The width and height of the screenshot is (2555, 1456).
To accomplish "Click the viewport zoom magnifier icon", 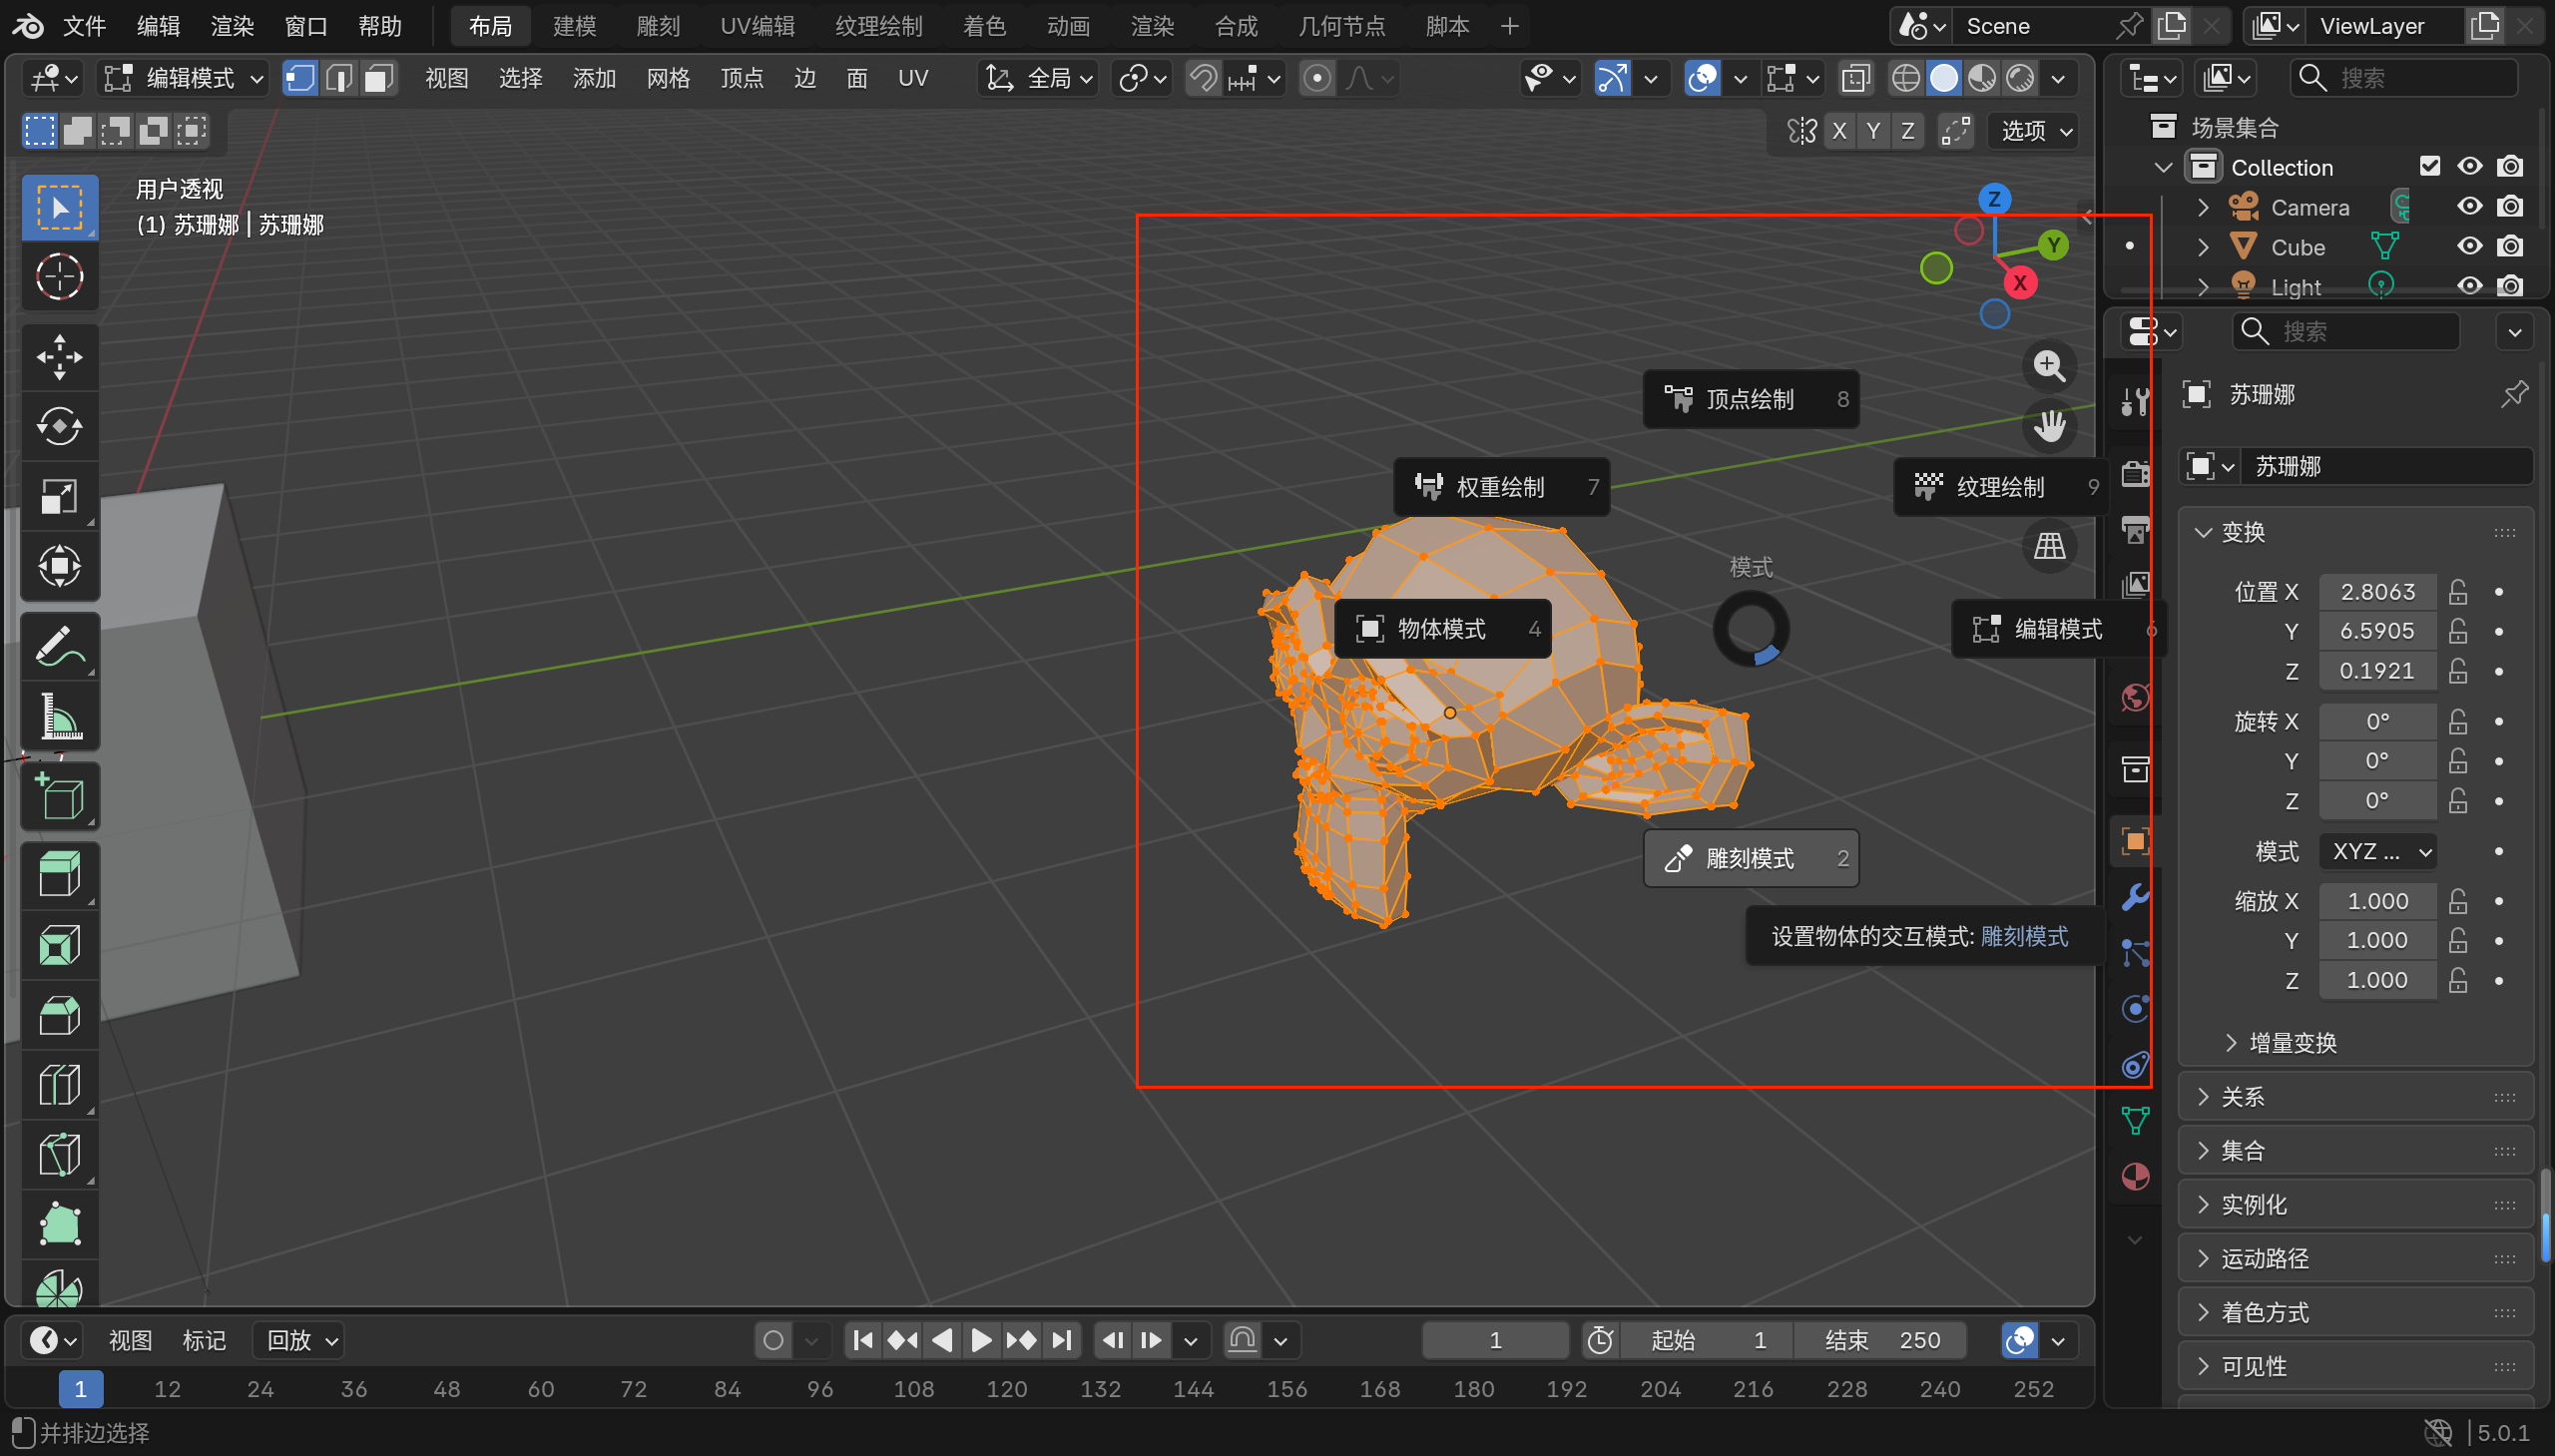I will [2048, 366].
